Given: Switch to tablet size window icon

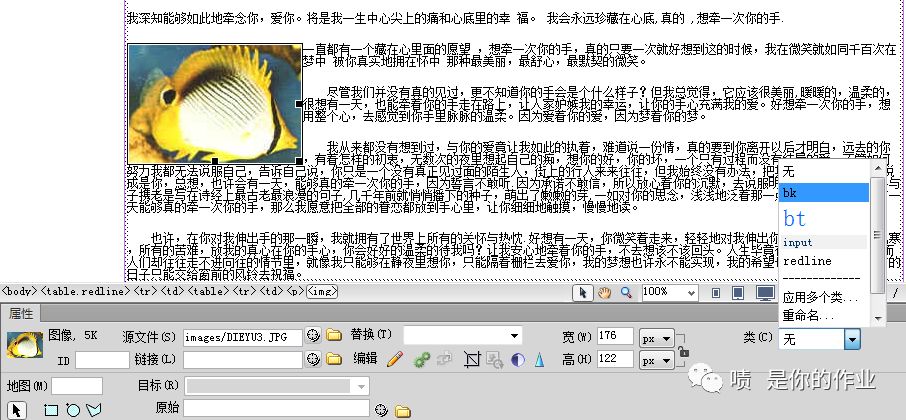Looking at the screenshot, I should coord(738,293).
